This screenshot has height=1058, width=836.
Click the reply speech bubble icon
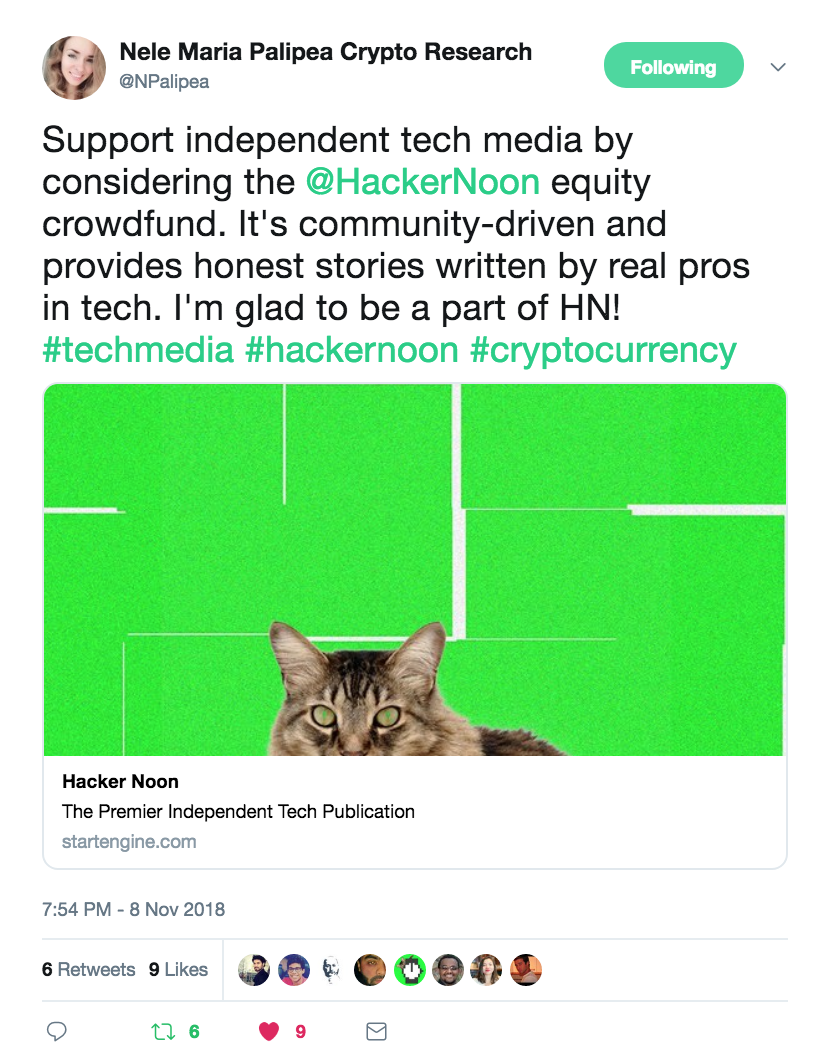pyautogui.click(x=57, y=1031)
